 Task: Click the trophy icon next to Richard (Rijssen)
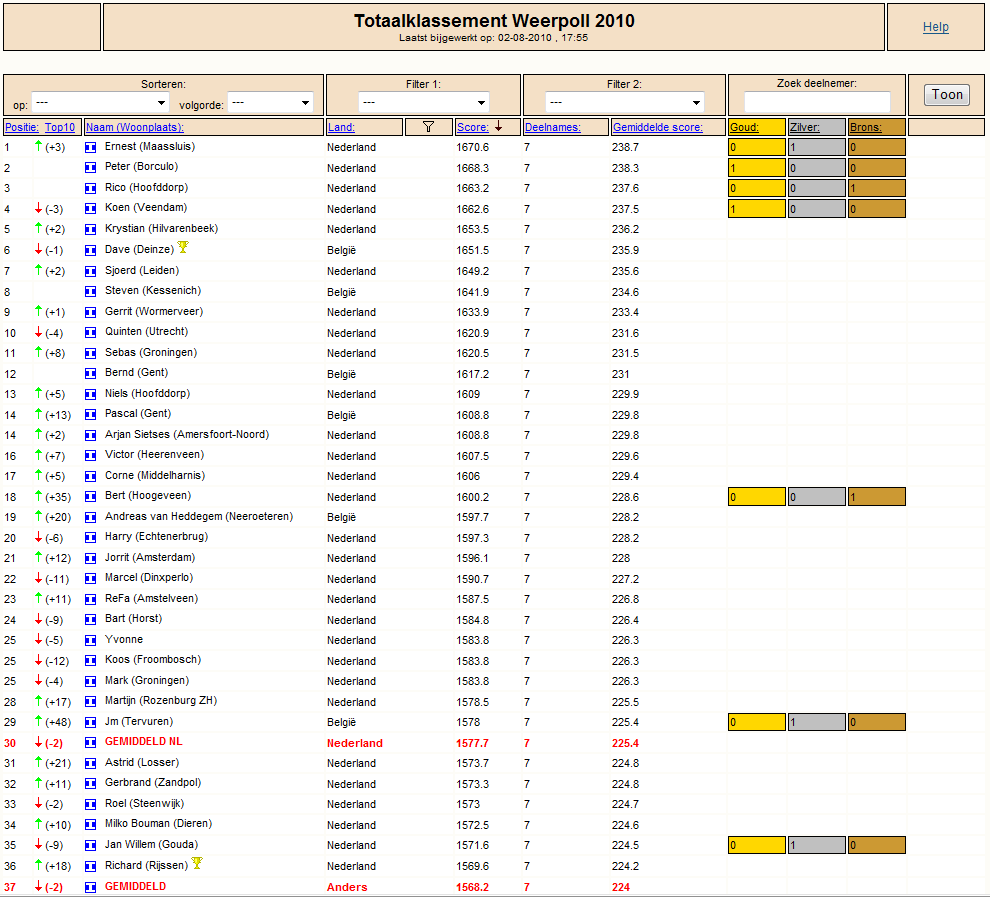(197, 863)
